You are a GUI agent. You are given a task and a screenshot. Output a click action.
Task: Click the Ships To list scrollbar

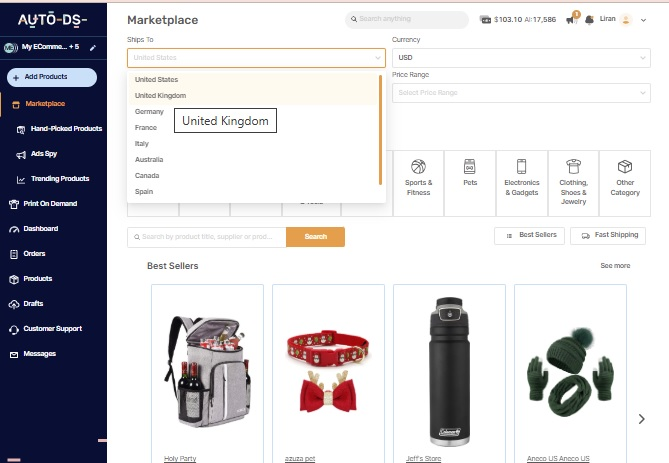380,130
